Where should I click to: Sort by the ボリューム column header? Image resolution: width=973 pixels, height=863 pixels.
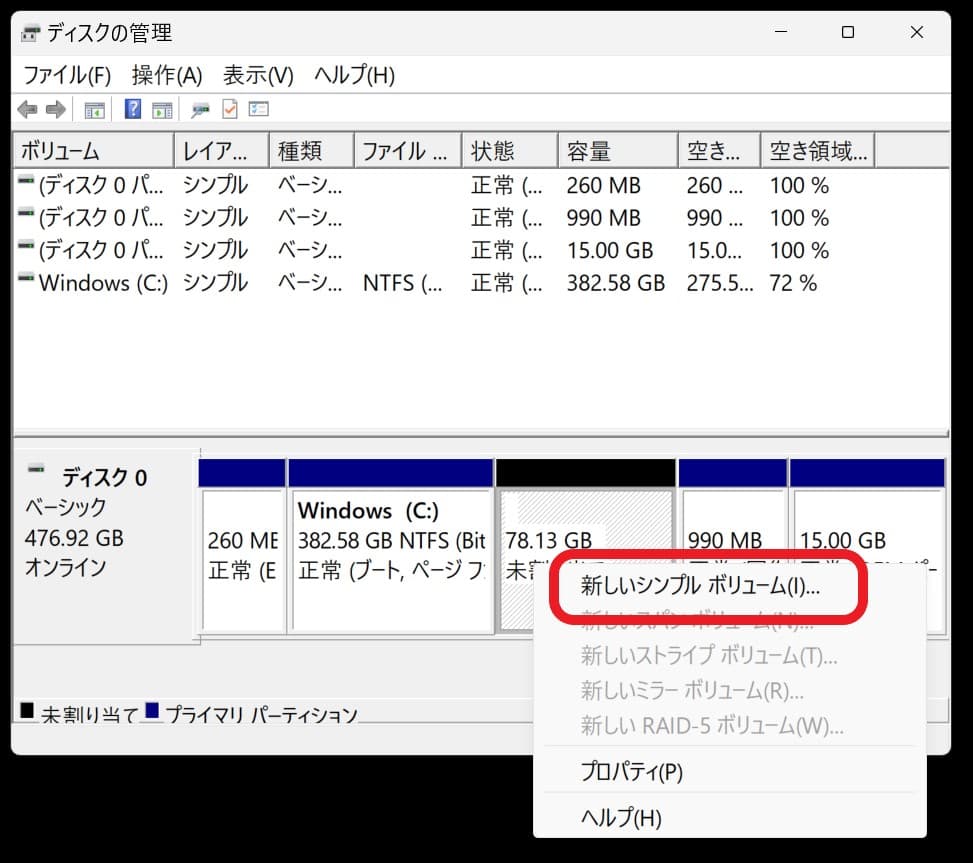tap(94, 151)
